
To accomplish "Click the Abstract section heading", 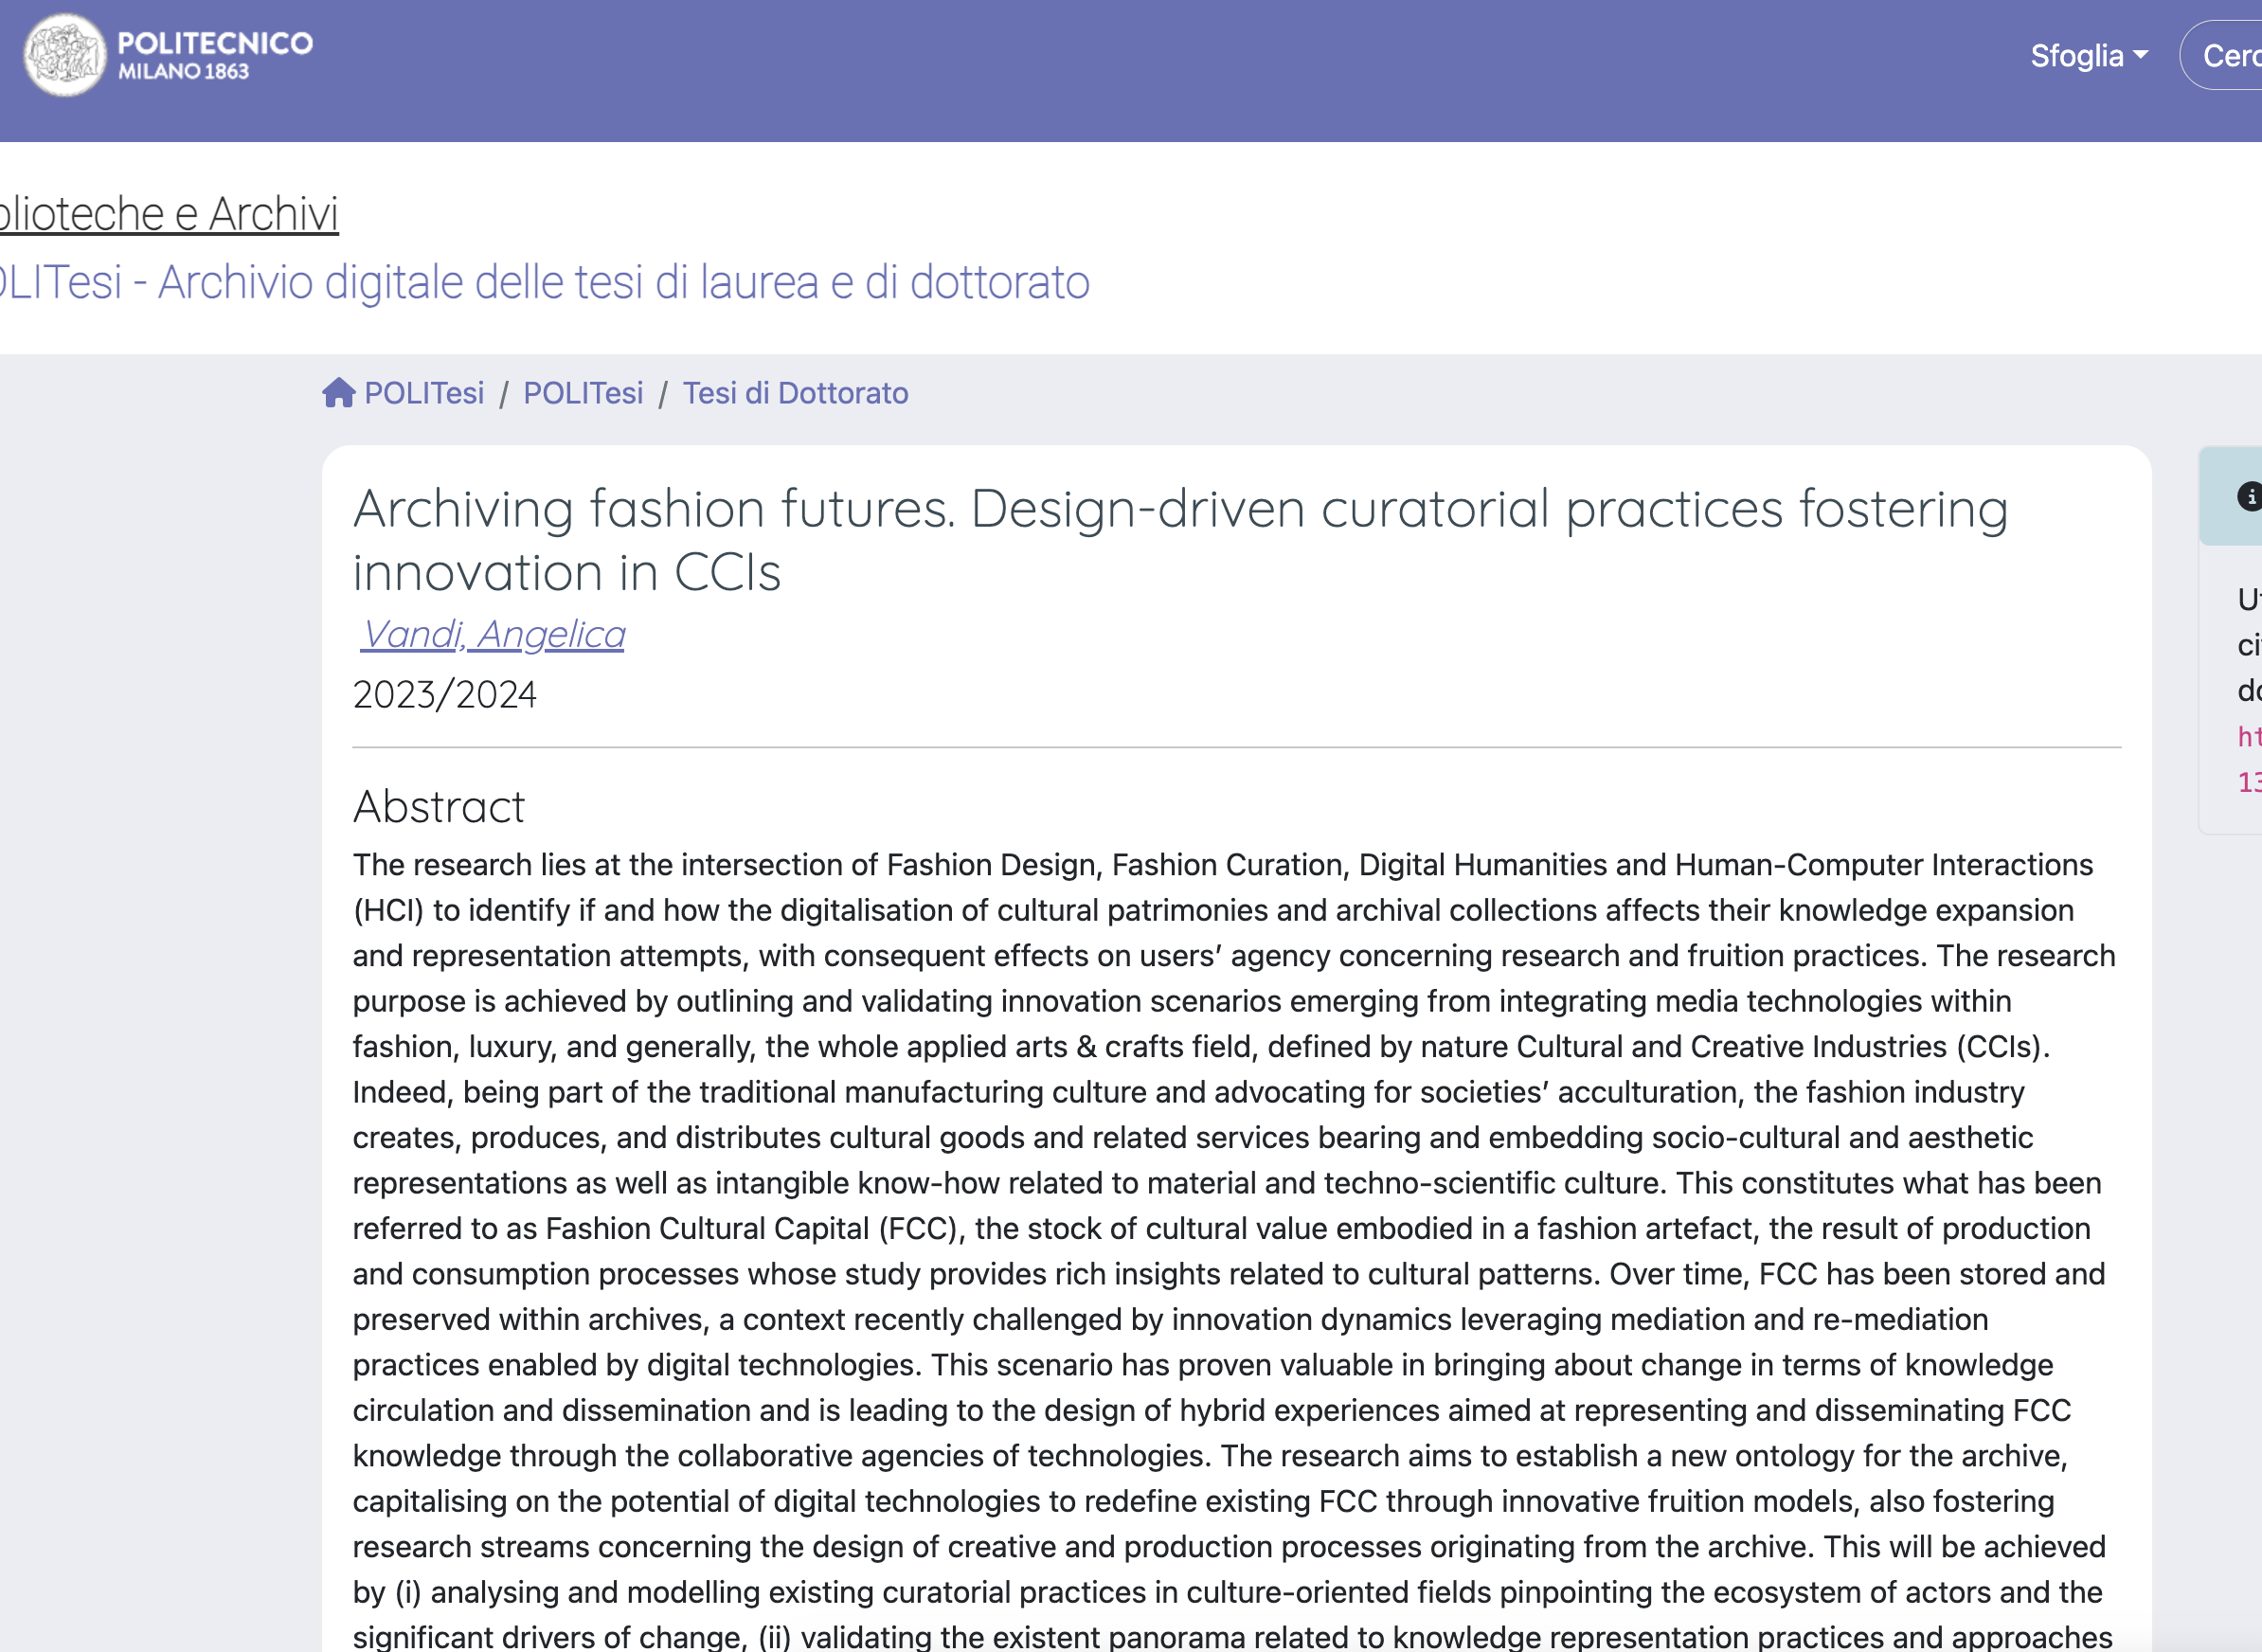I will (439, 807).
